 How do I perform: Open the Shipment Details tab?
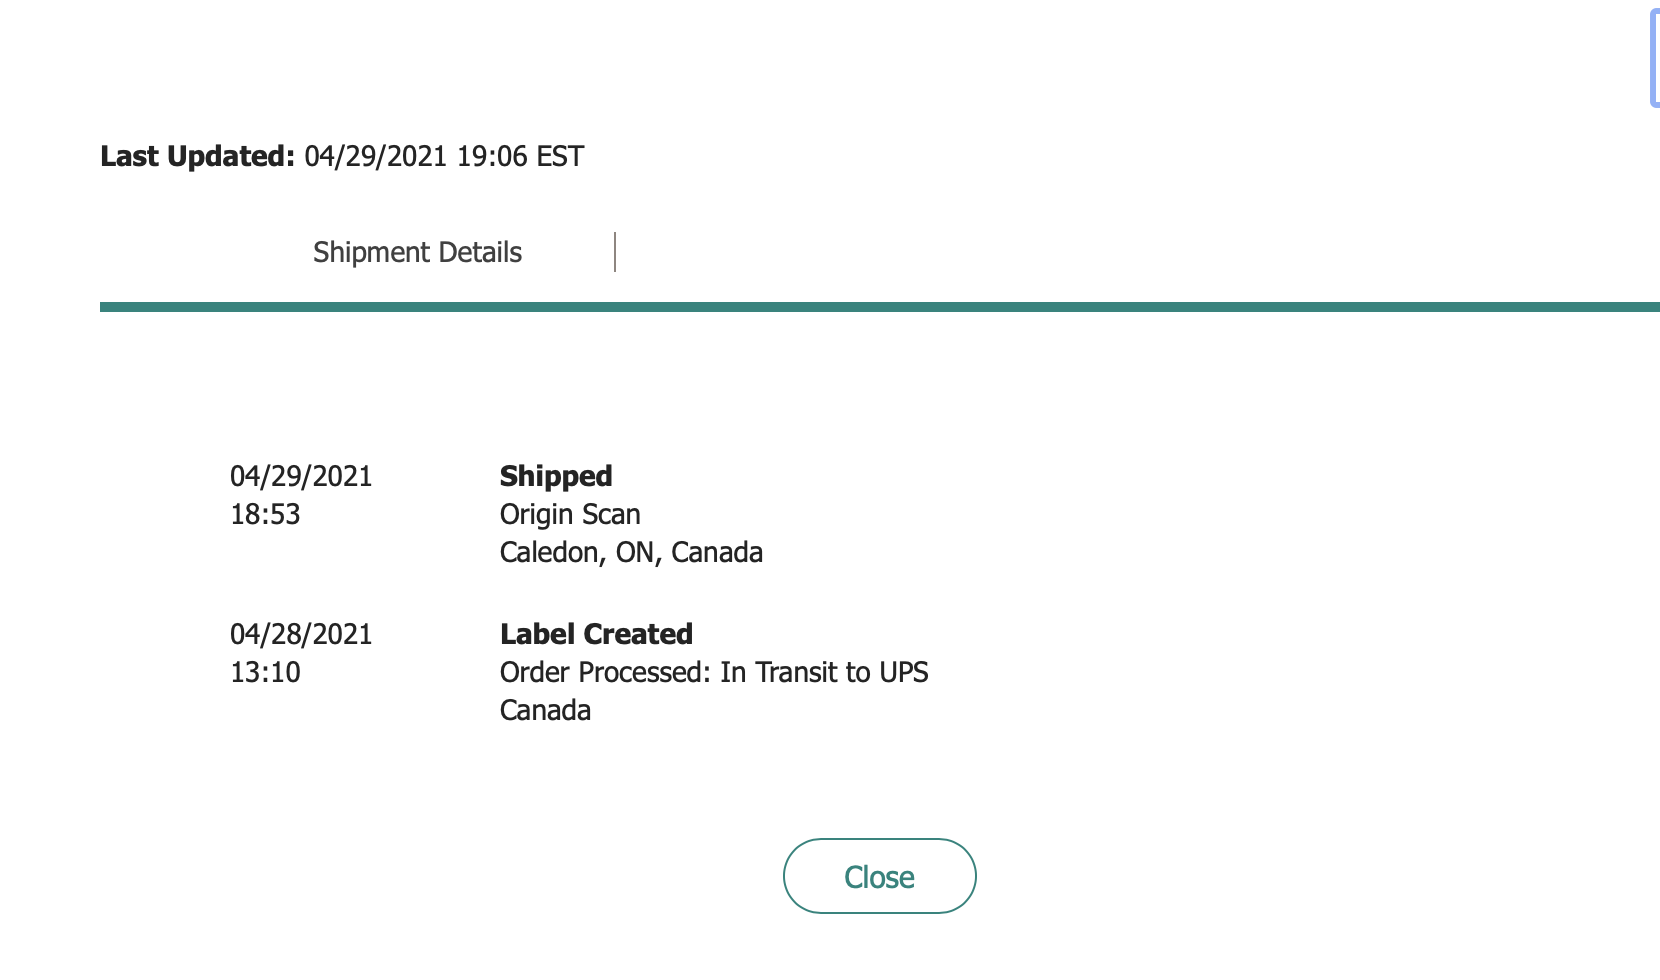(417, 252)
